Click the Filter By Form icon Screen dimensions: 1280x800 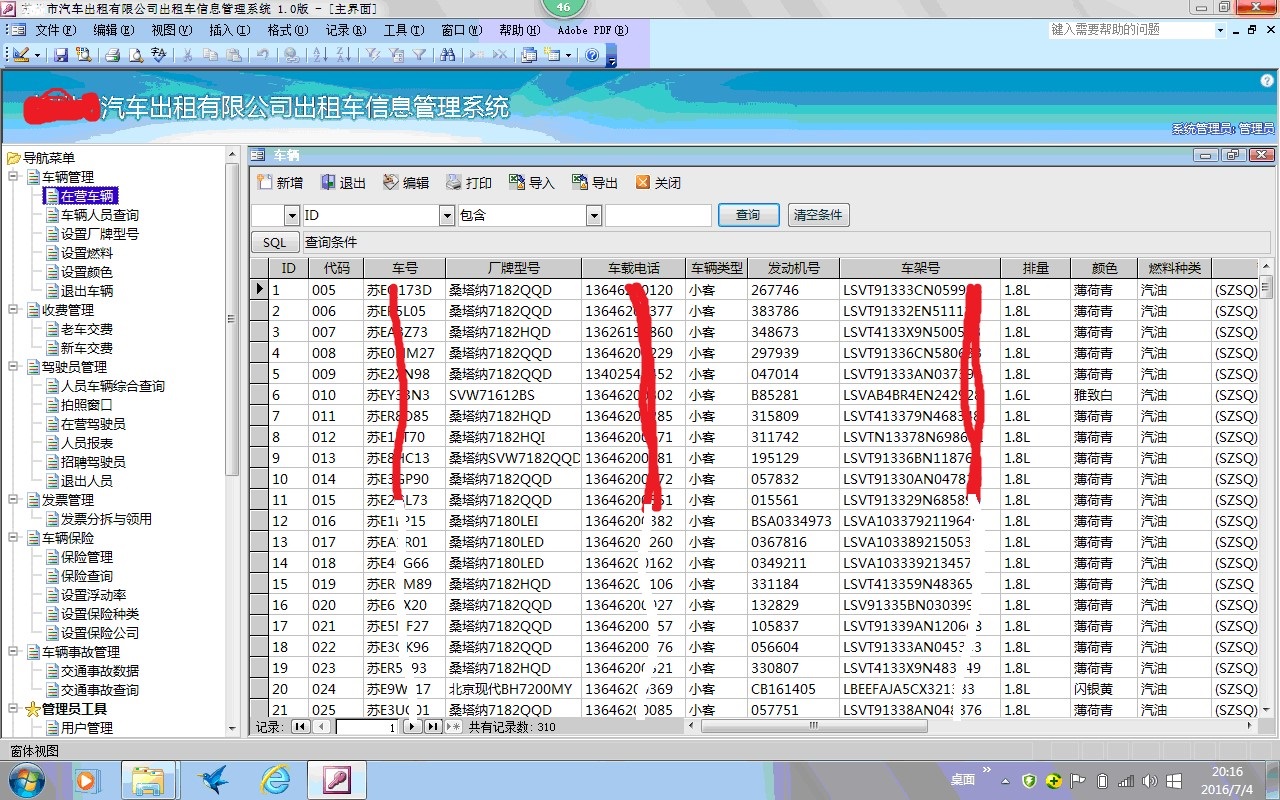395,55
